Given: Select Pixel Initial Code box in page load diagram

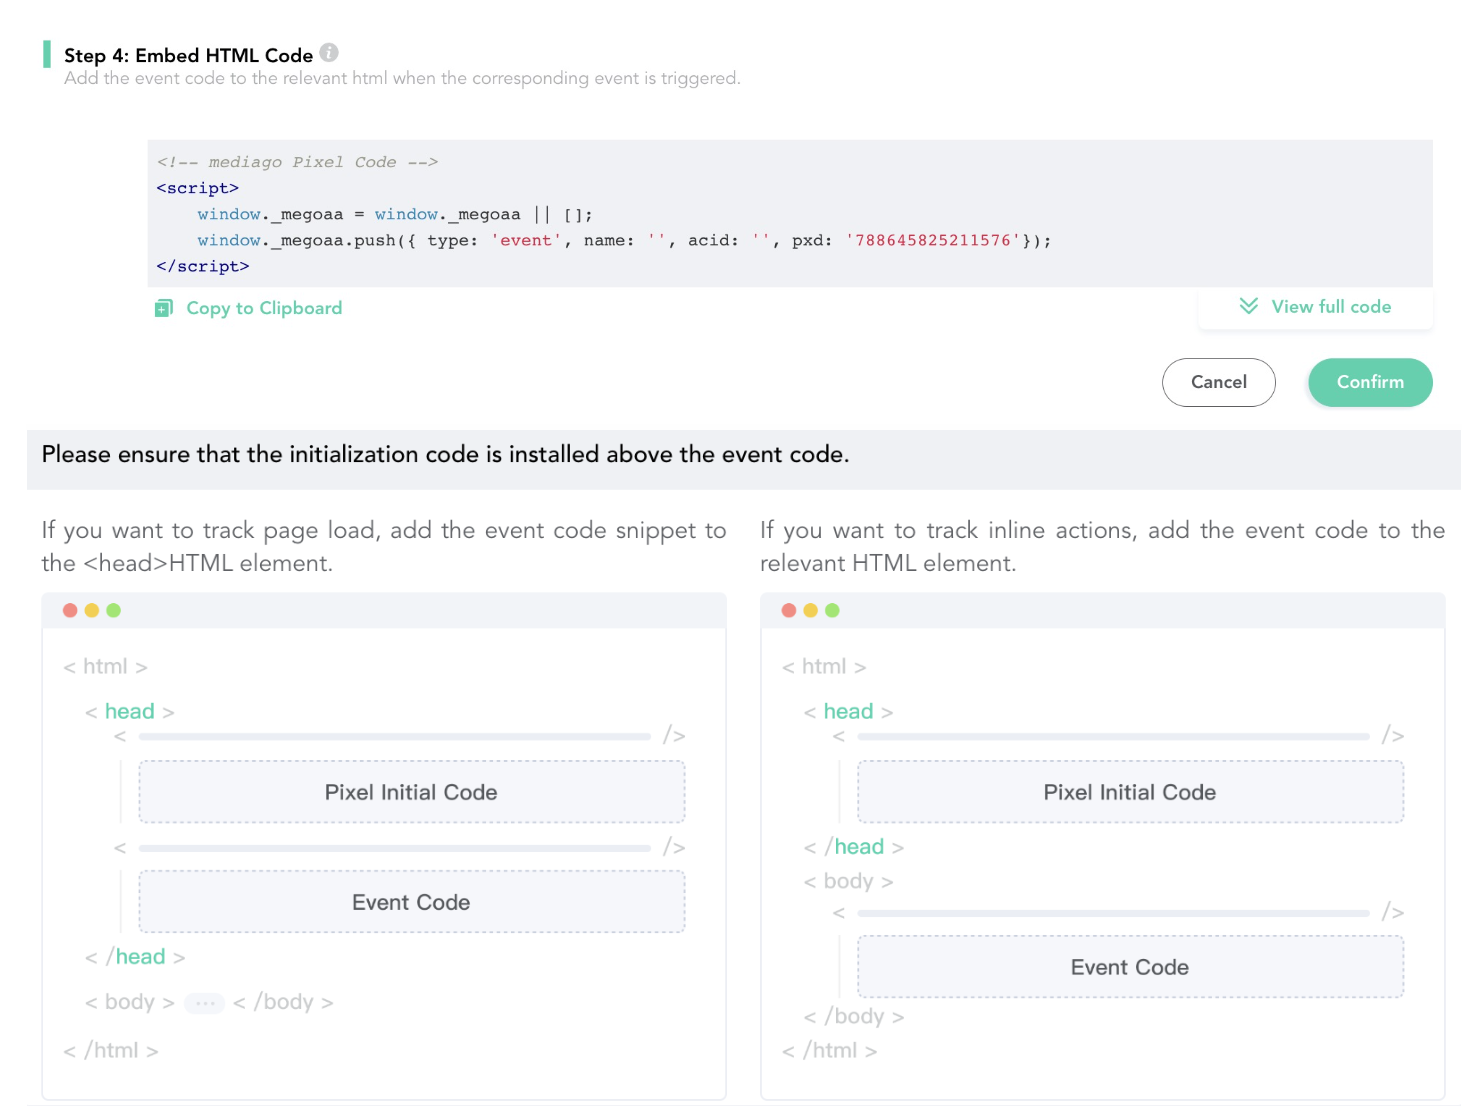Looking at the screenshot, I should 411,792.
